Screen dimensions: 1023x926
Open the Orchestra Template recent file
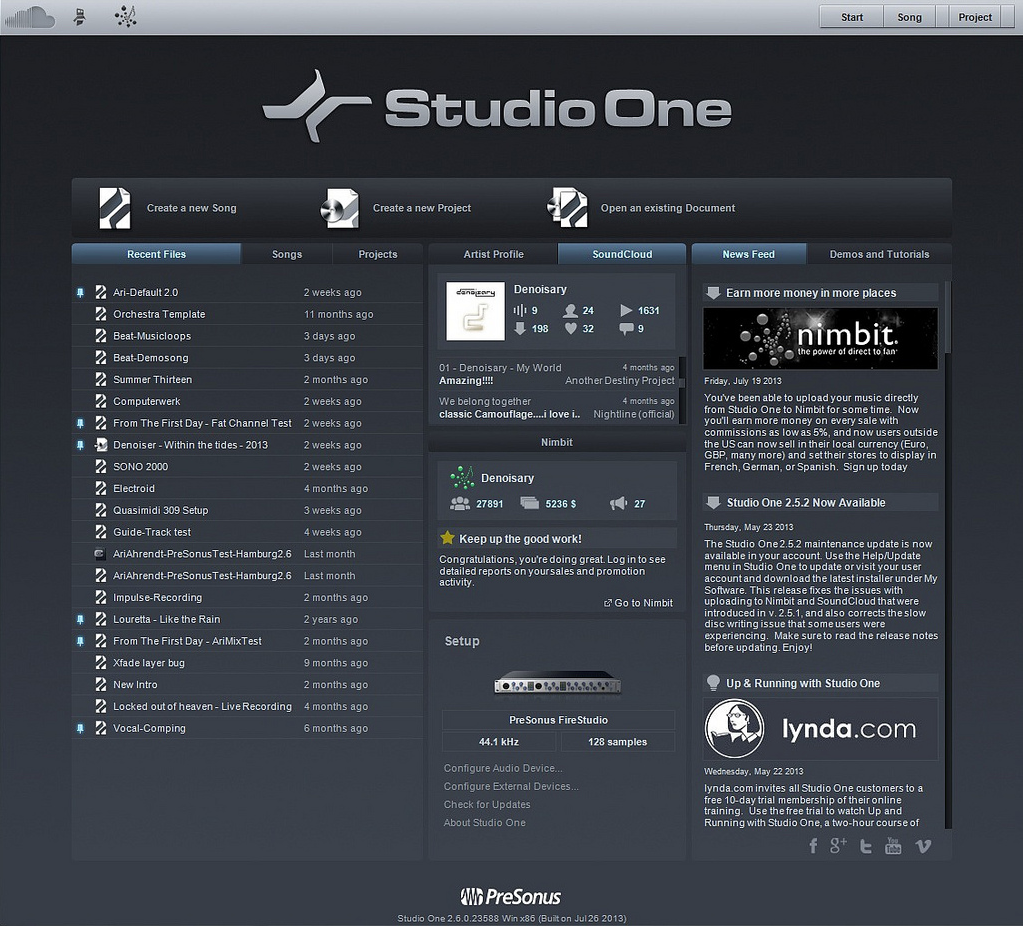click(x=247, y=315)
